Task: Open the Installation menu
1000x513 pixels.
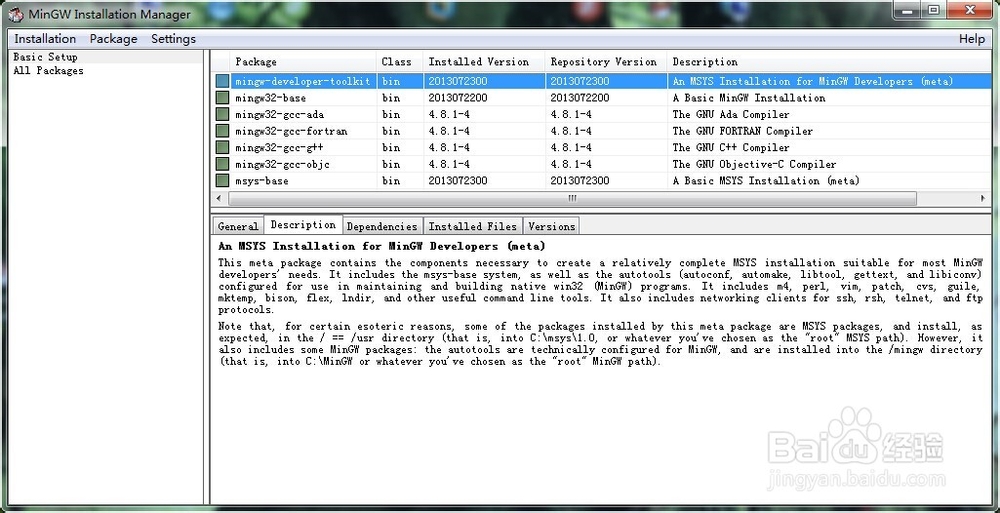Action: (x=45, y=39)
